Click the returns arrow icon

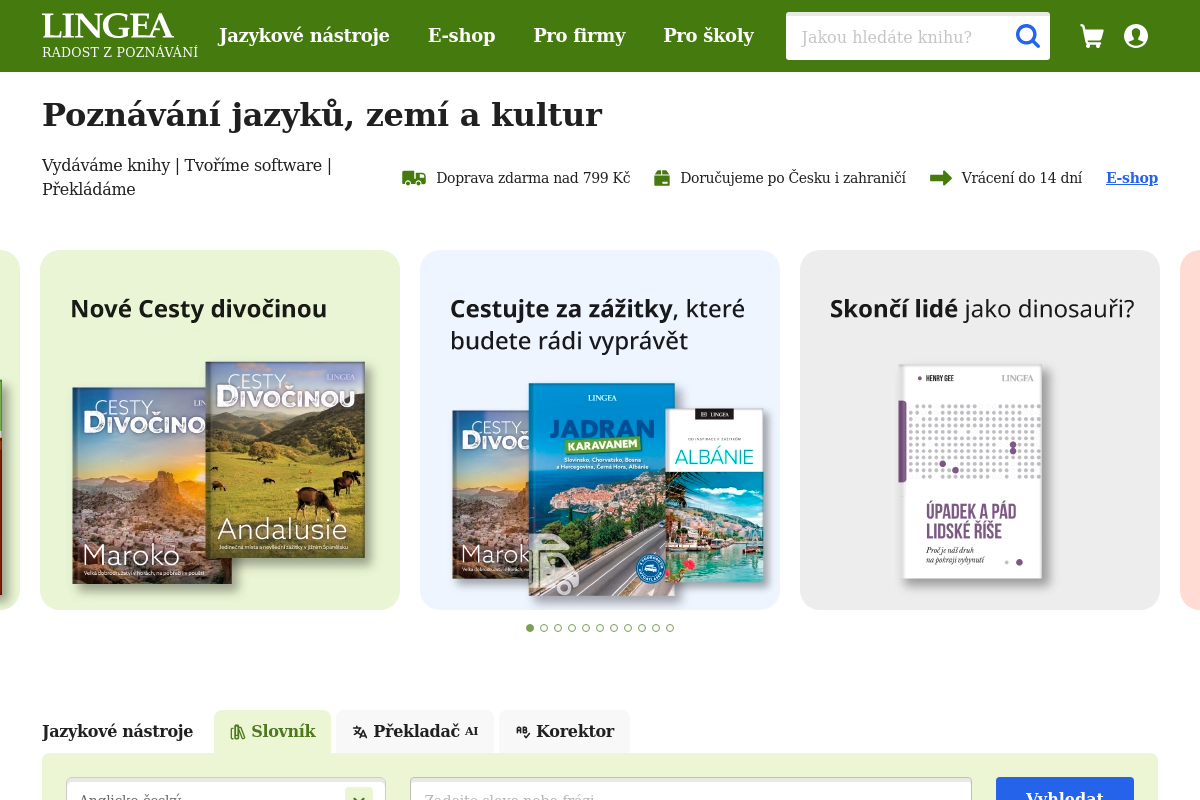tap(941, 178)
